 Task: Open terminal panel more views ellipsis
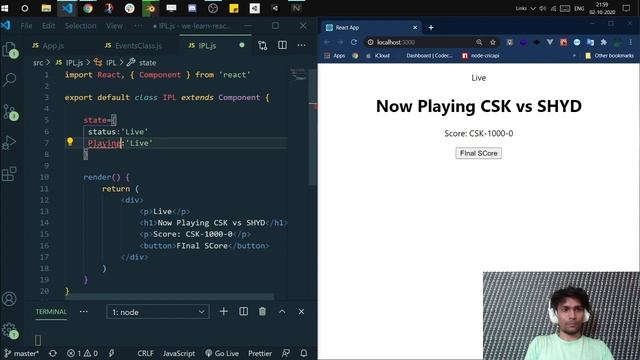coord(84,312)
